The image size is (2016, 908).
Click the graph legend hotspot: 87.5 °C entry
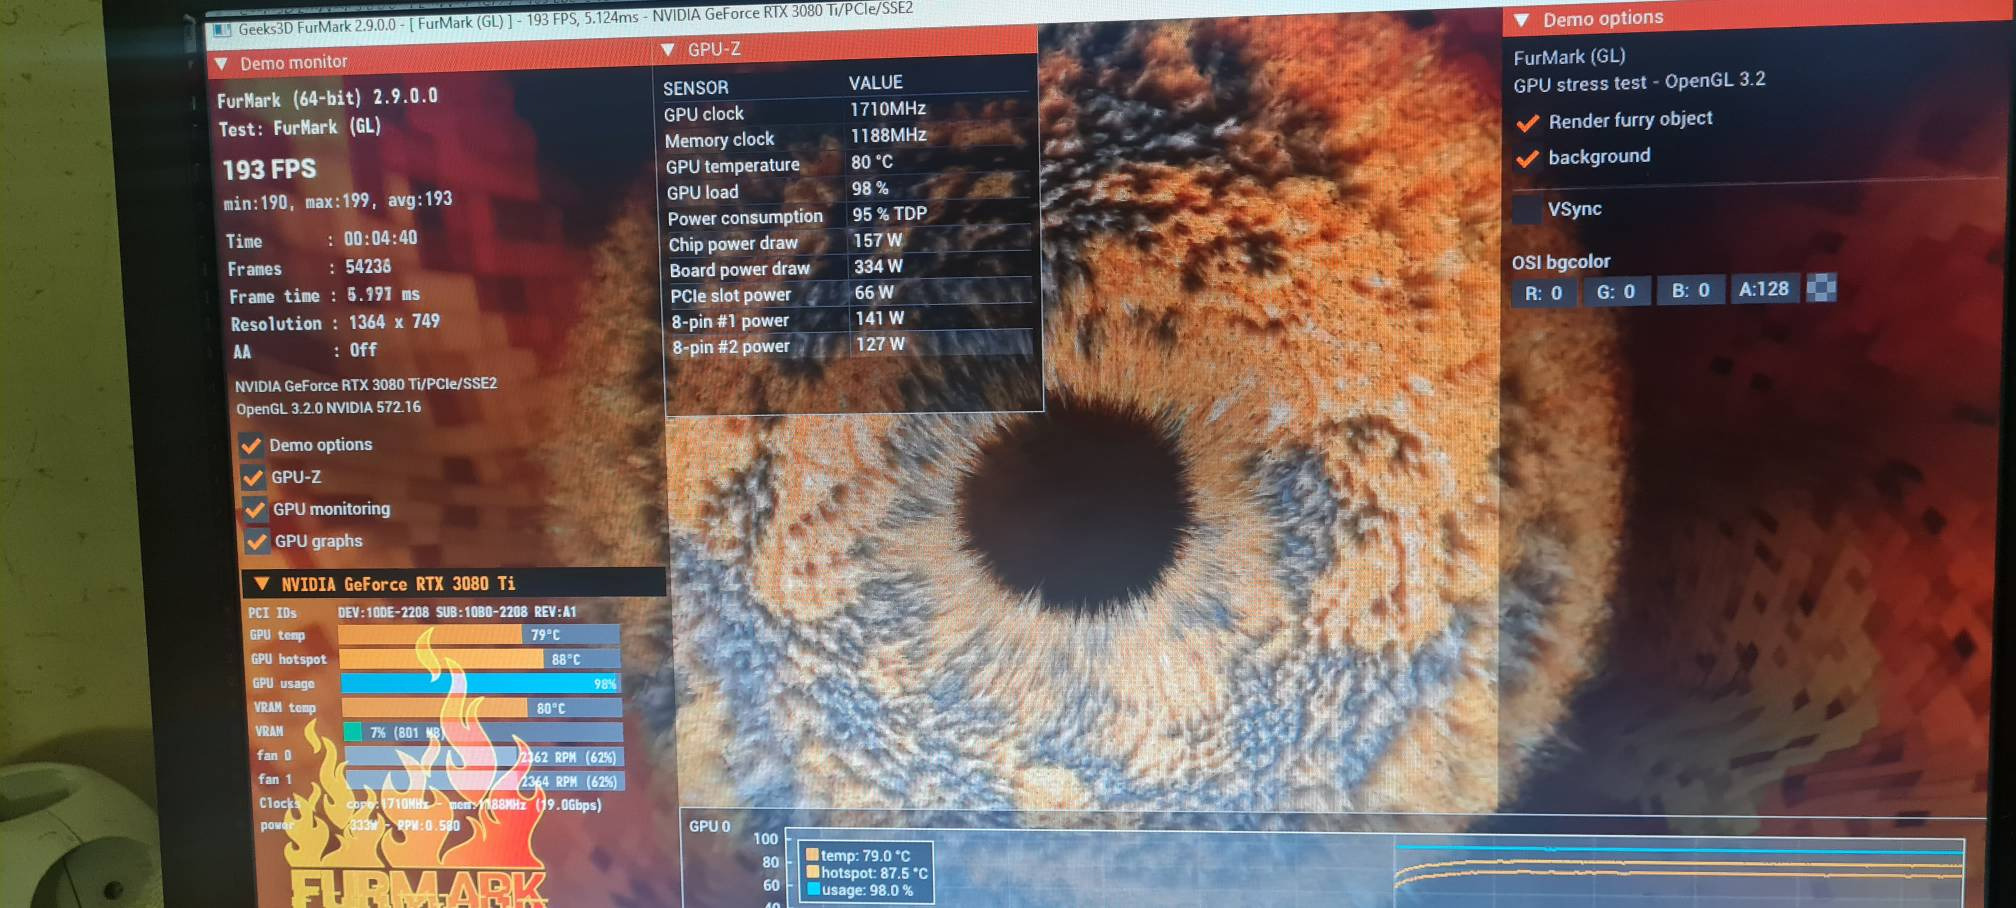(x=867, y=873)
